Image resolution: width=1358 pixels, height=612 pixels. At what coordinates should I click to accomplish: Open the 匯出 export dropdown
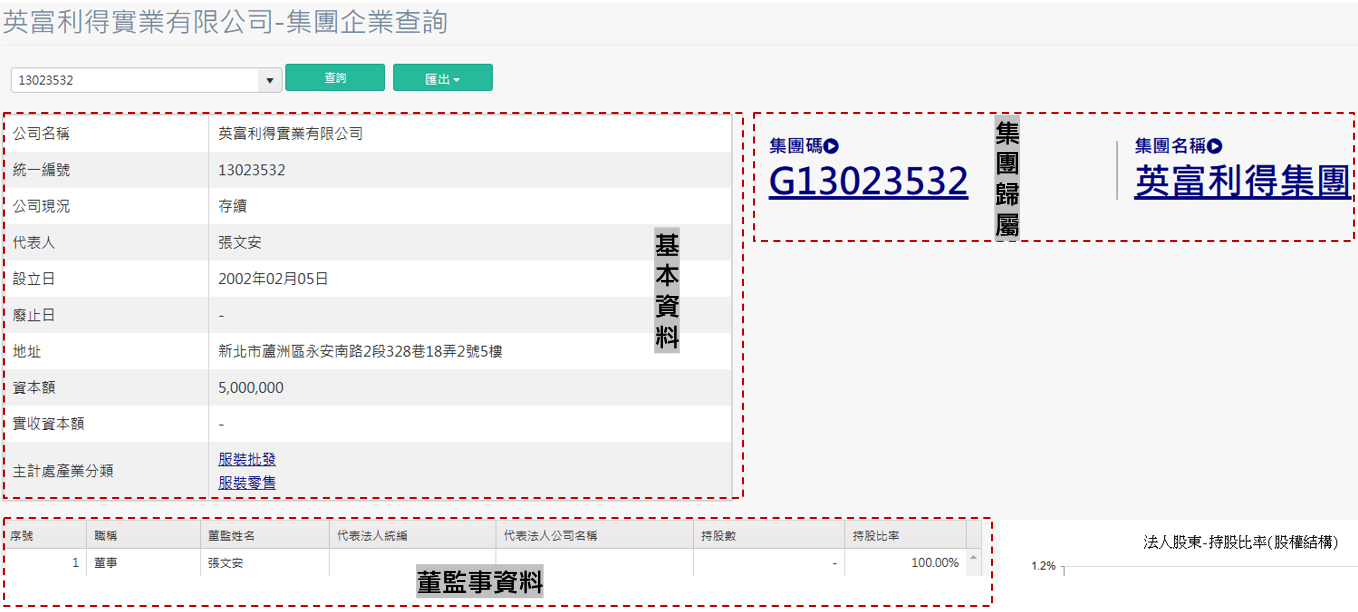point(442,77)
